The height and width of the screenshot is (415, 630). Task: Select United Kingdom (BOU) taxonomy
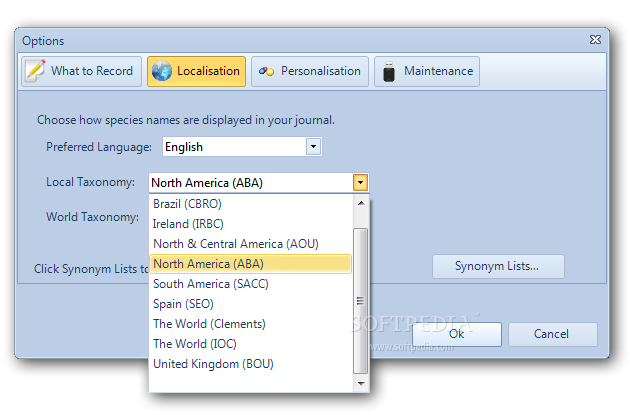(x=250, y=364)
